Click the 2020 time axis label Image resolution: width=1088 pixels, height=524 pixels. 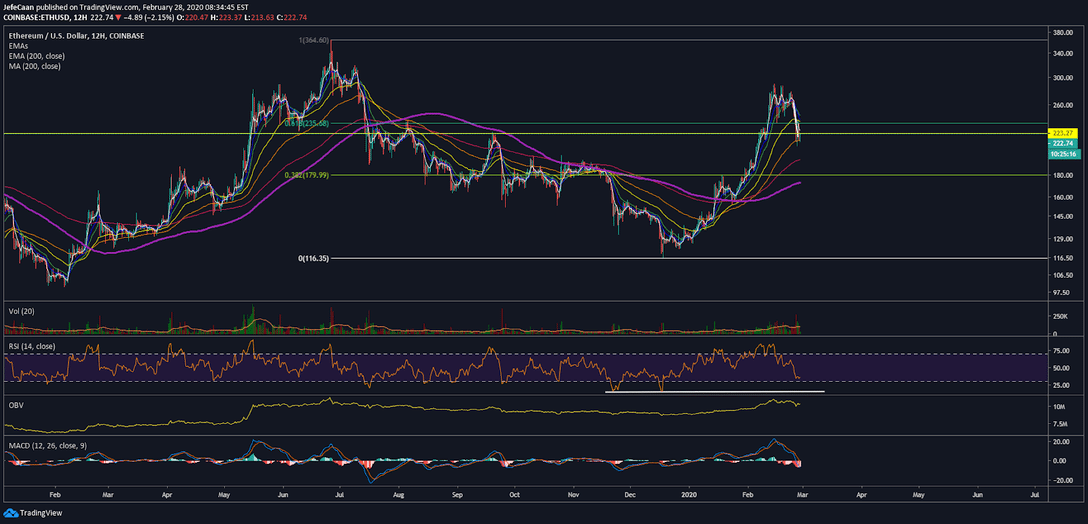click(690, 496)
